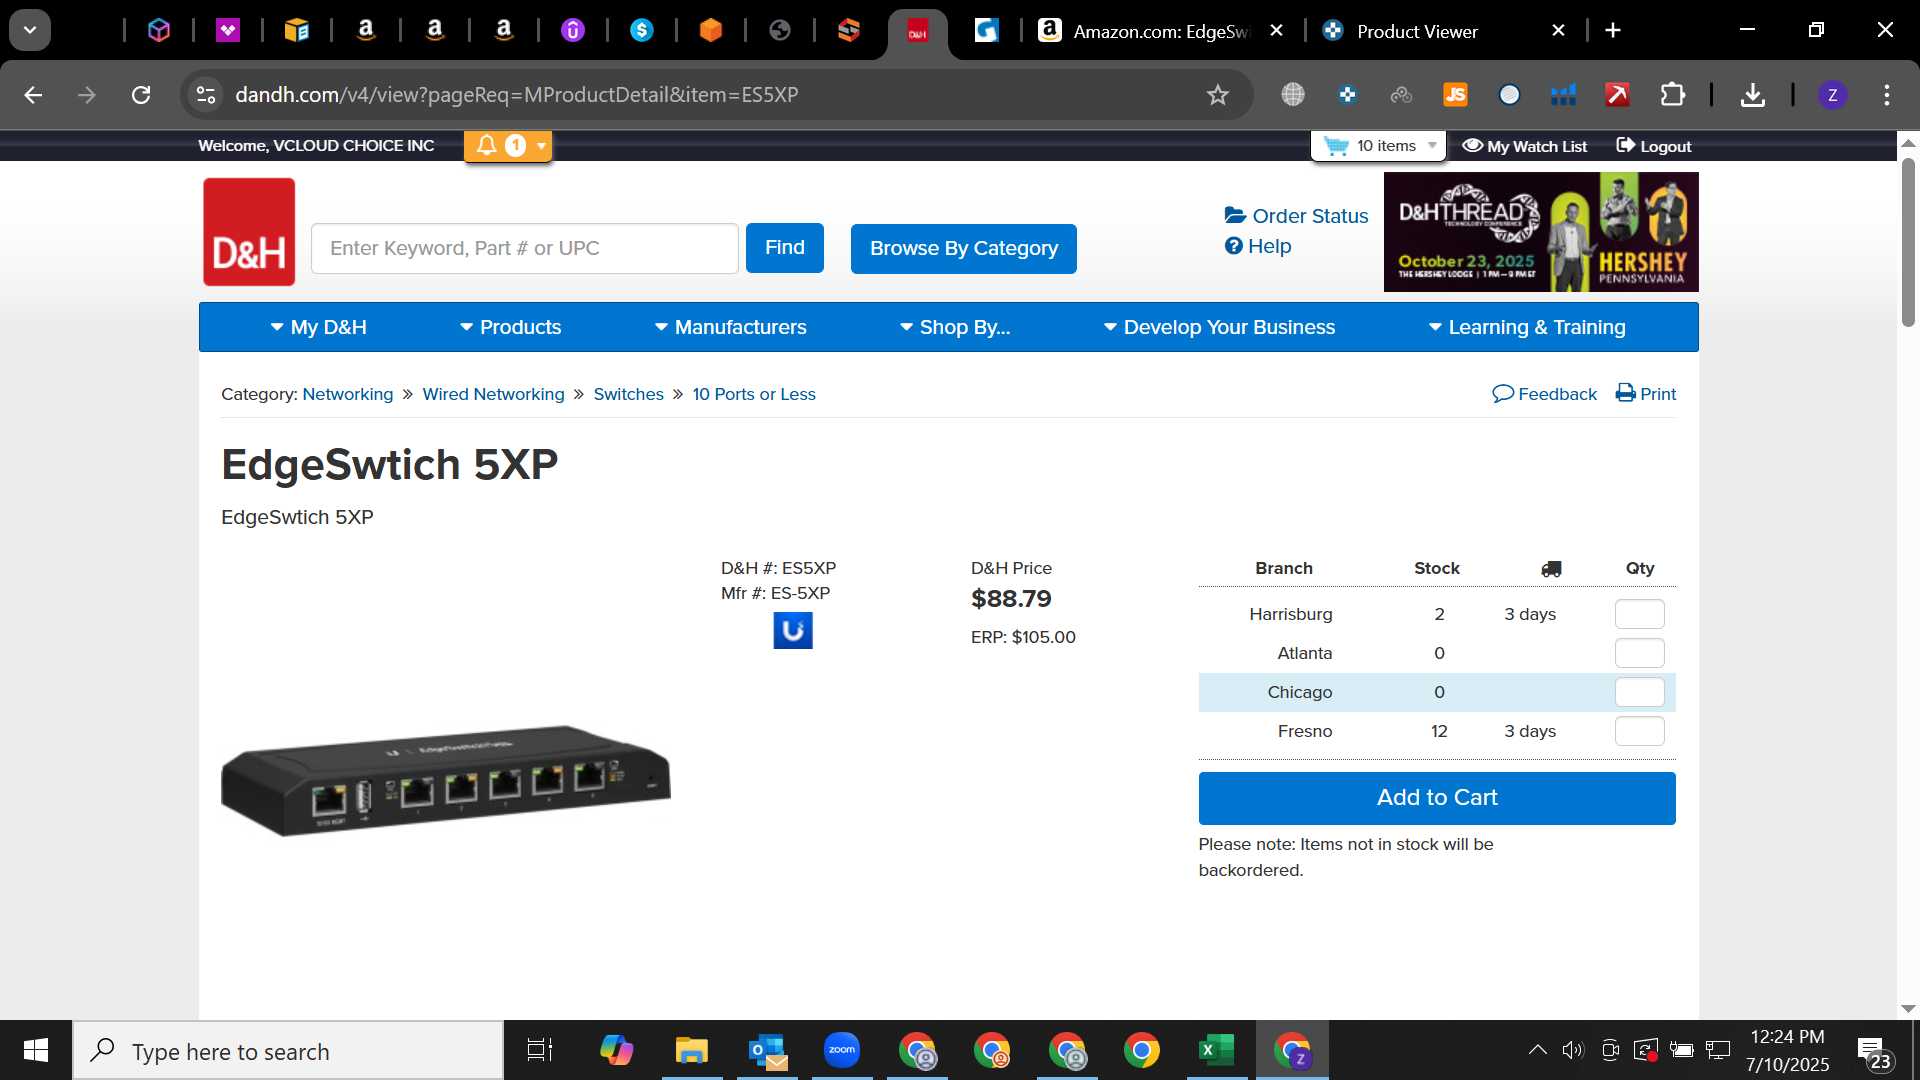The image size is (1920, 1080).
Task: Open the tab search dropdown arrow
Action: [x=30, y=30]
